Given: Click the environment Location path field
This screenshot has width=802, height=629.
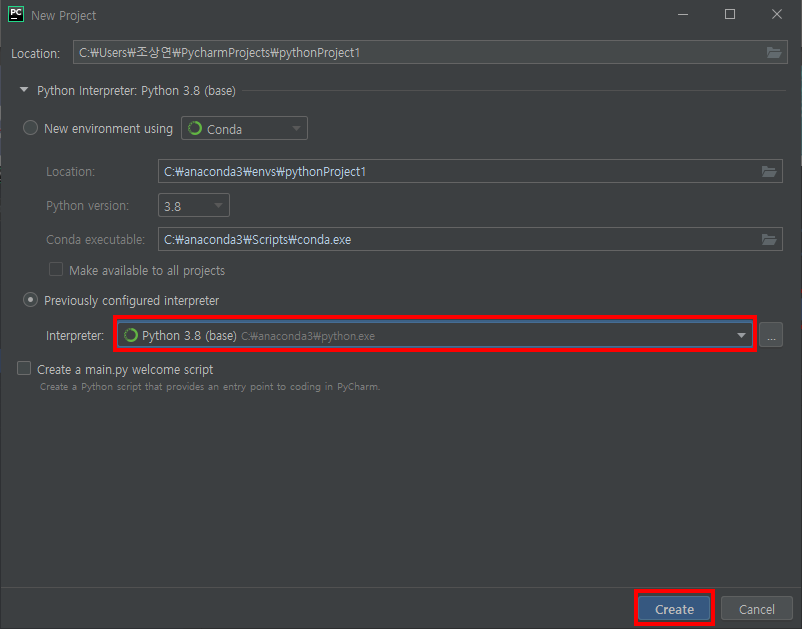Looking at the screenshot, I should pyautogui.click(x=470, y=172).
